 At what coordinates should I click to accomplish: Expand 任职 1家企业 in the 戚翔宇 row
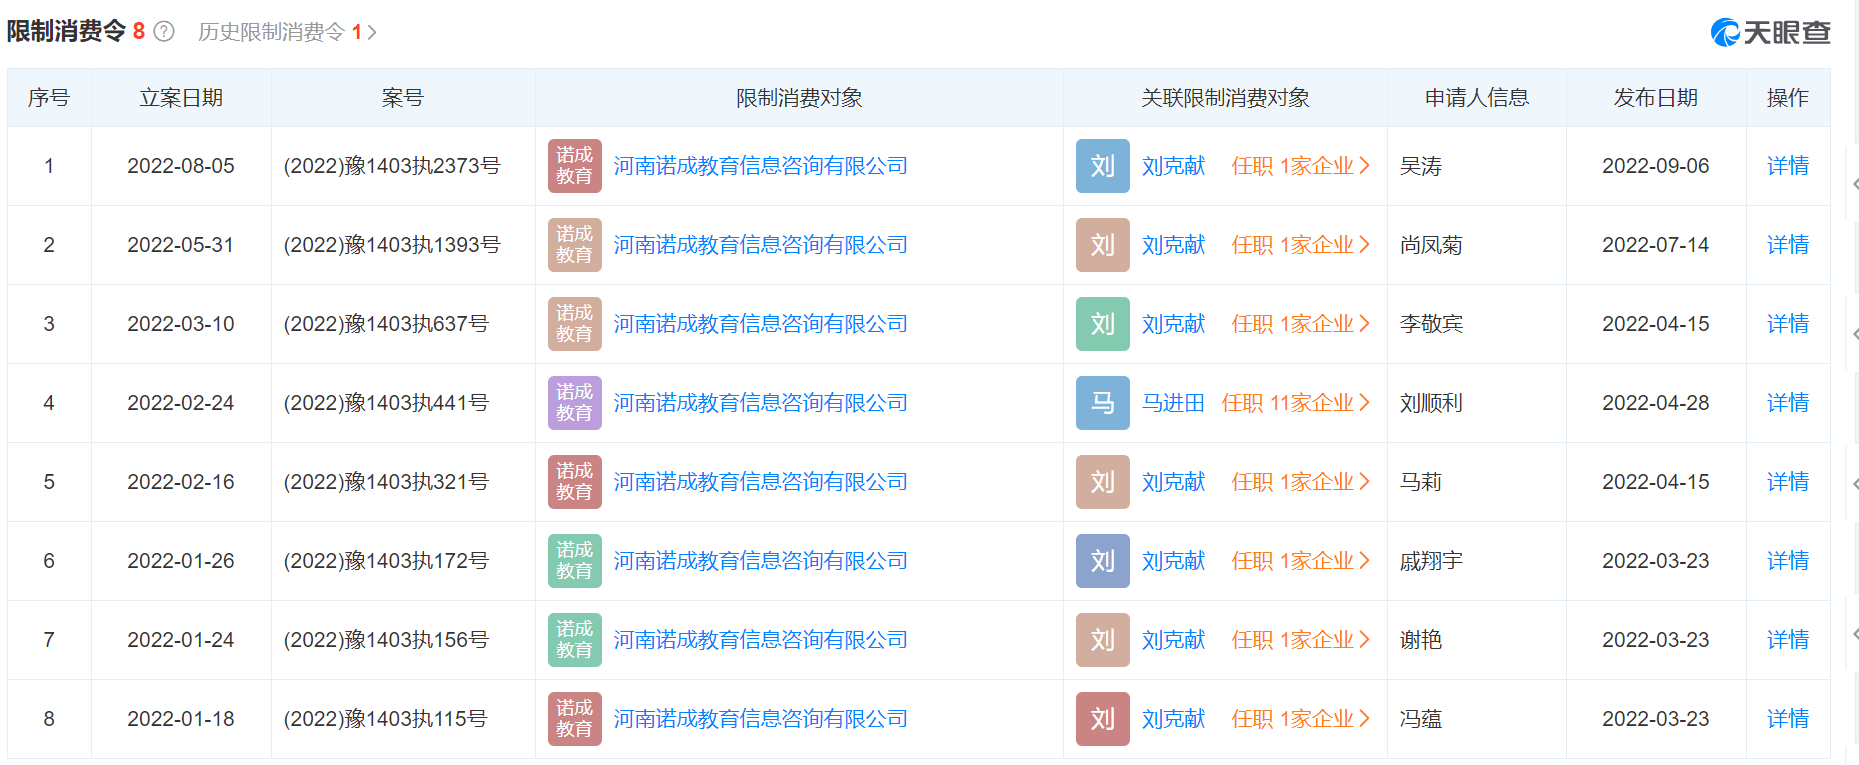coord(1301,561)
